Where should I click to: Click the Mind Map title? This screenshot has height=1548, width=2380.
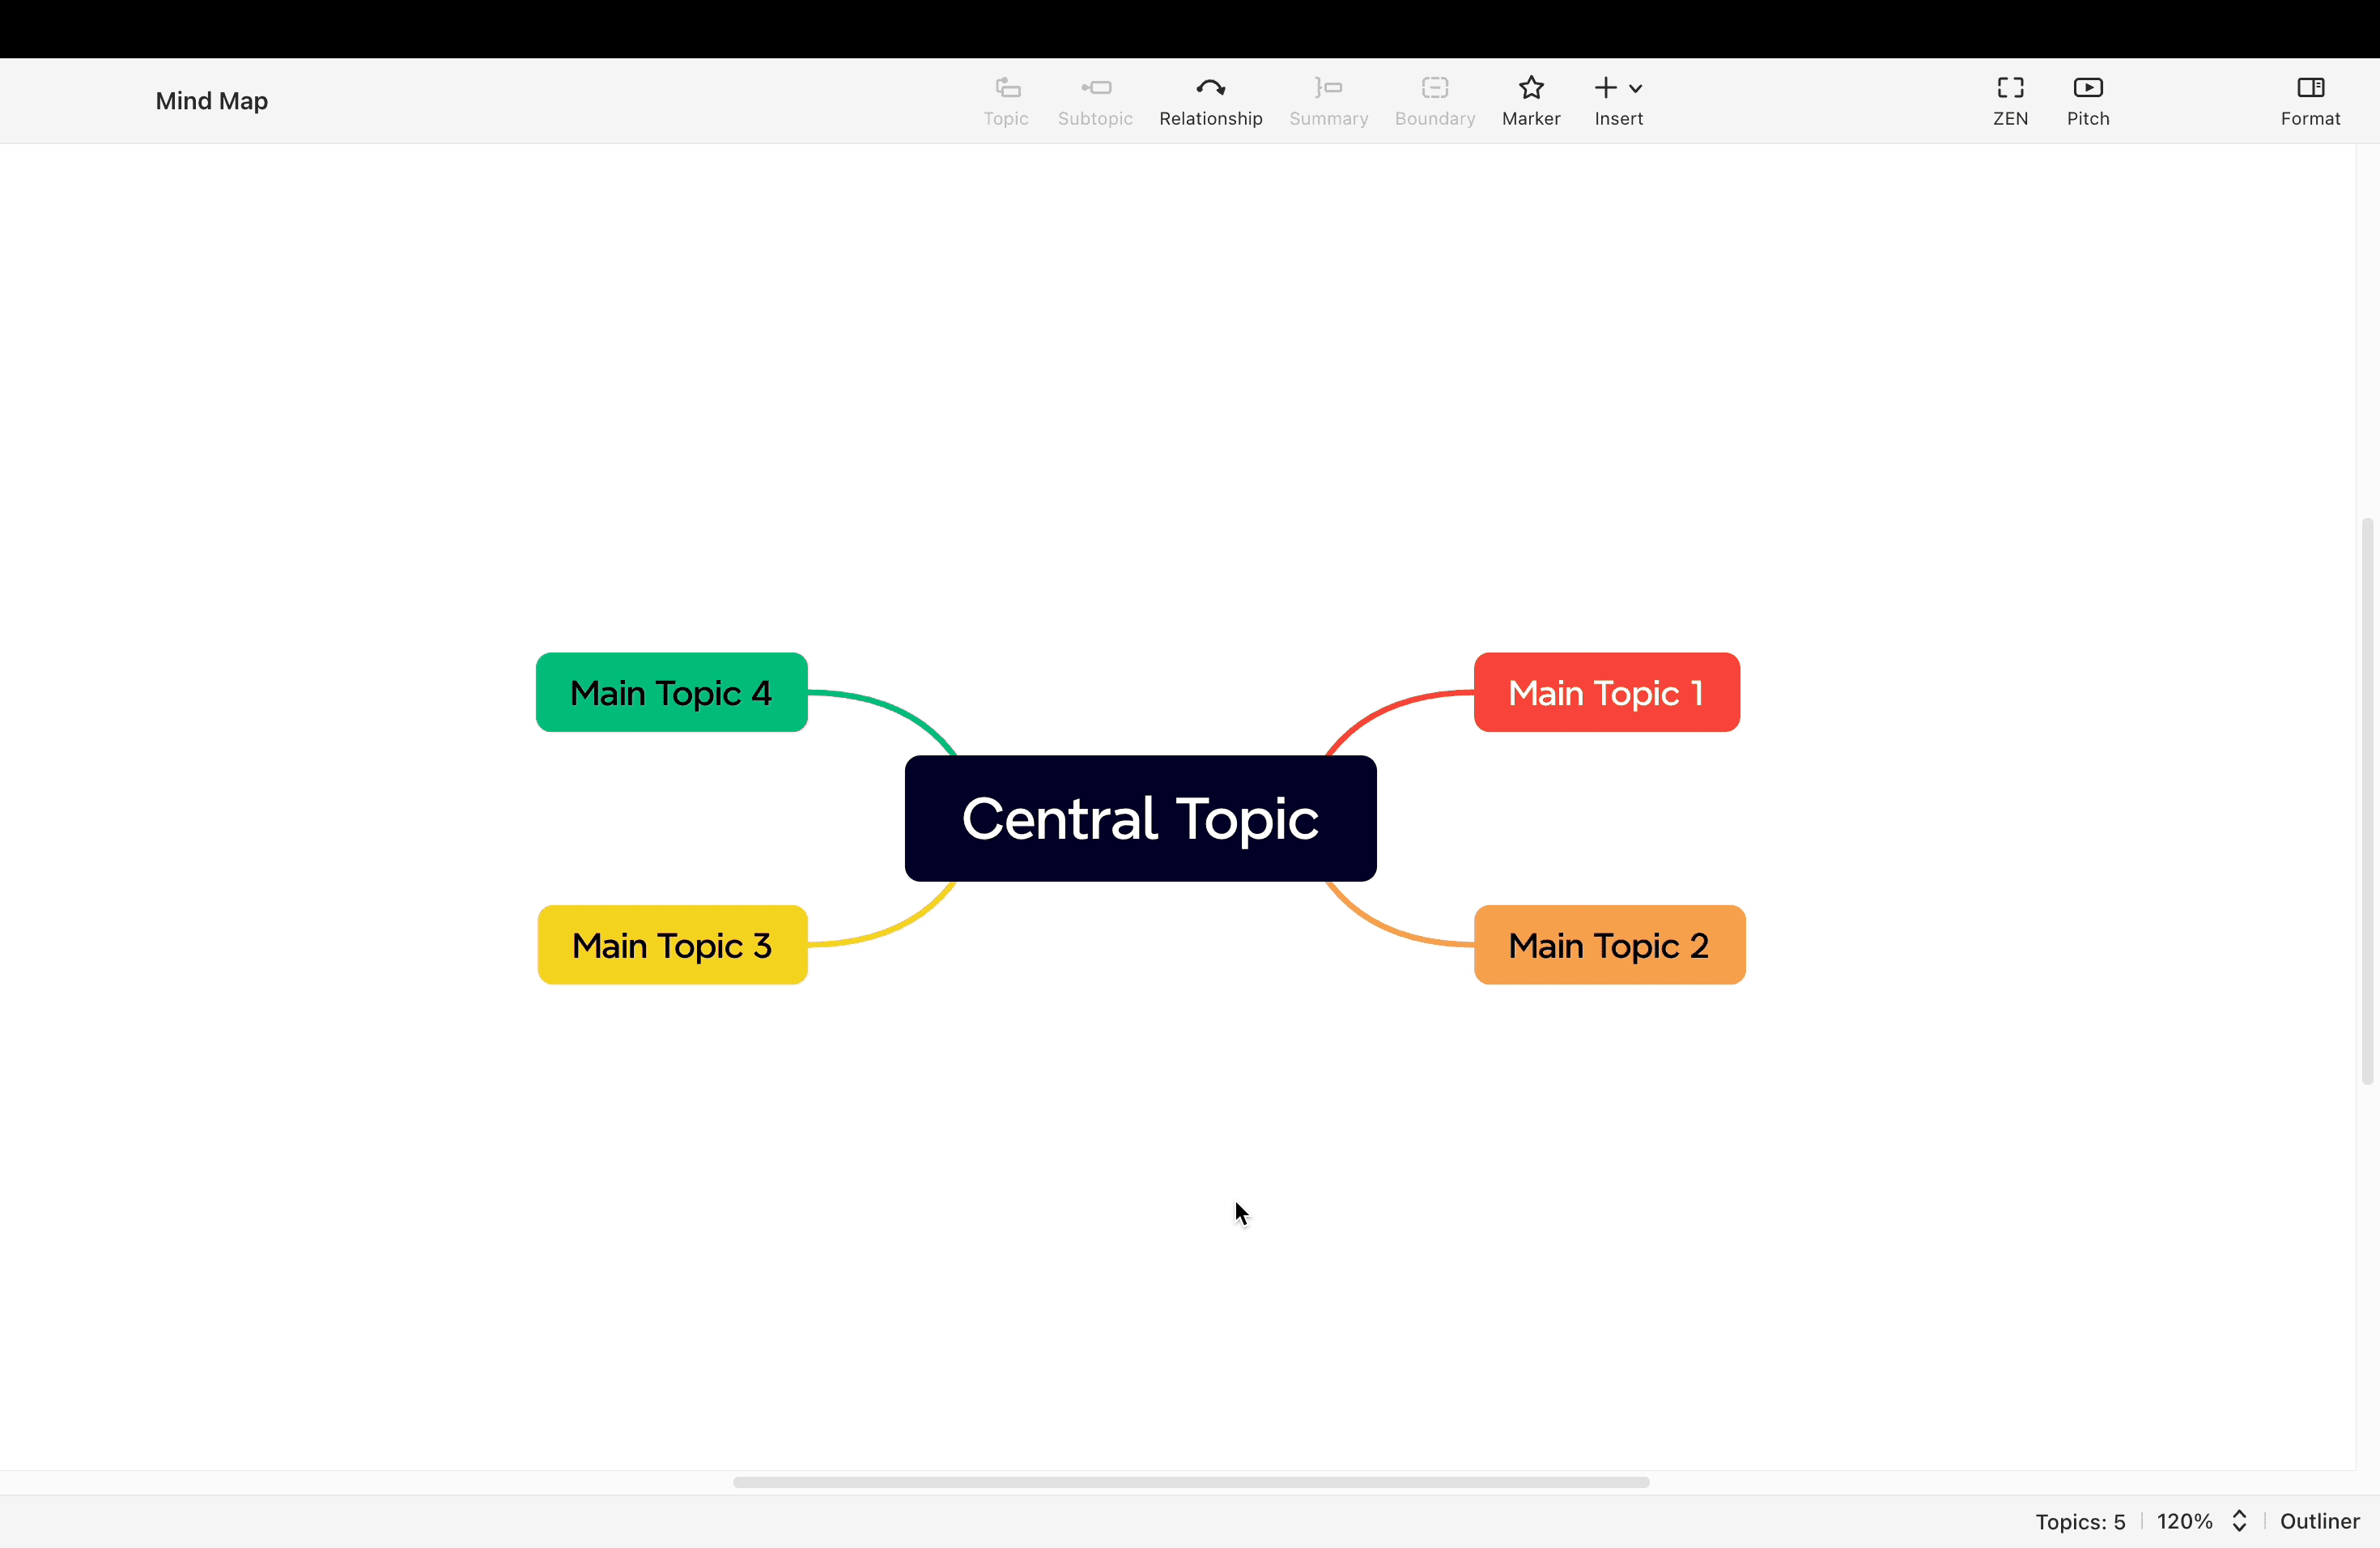point(211,101)
